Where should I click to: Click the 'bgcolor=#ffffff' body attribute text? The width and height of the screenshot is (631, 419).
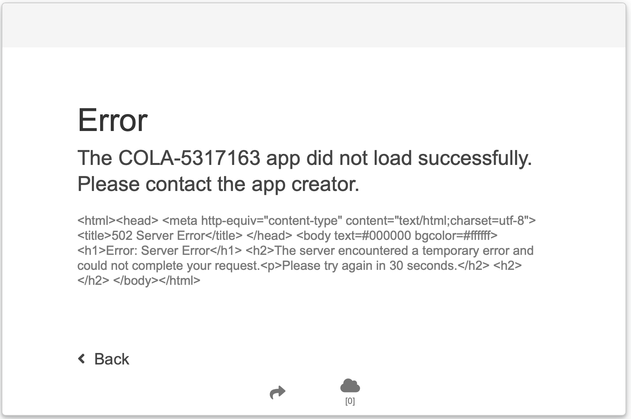point(452,235)
